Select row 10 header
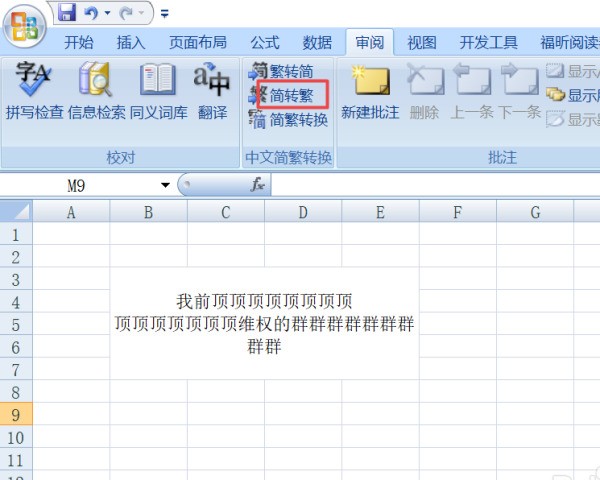600x480 pixels. coord(16,437)
